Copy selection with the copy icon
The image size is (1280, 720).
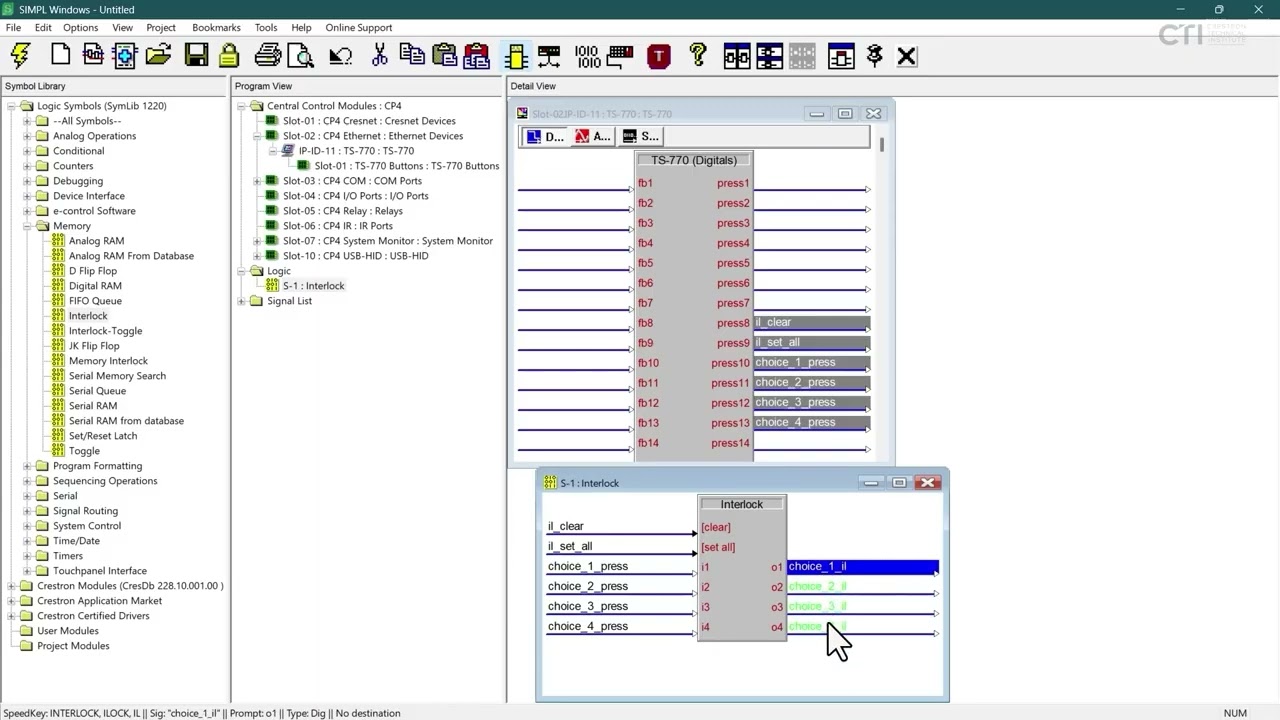411,56
